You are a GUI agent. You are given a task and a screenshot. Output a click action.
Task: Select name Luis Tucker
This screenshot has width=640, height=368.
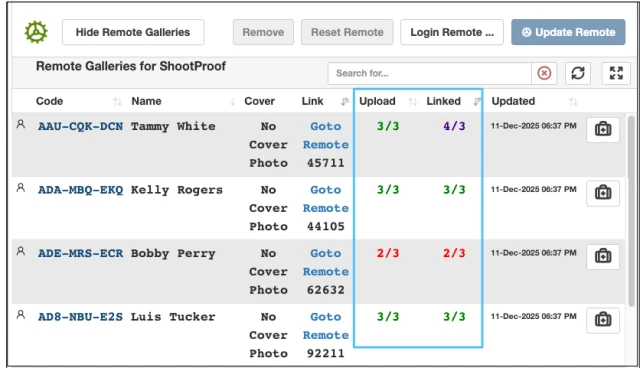point(173,317)
